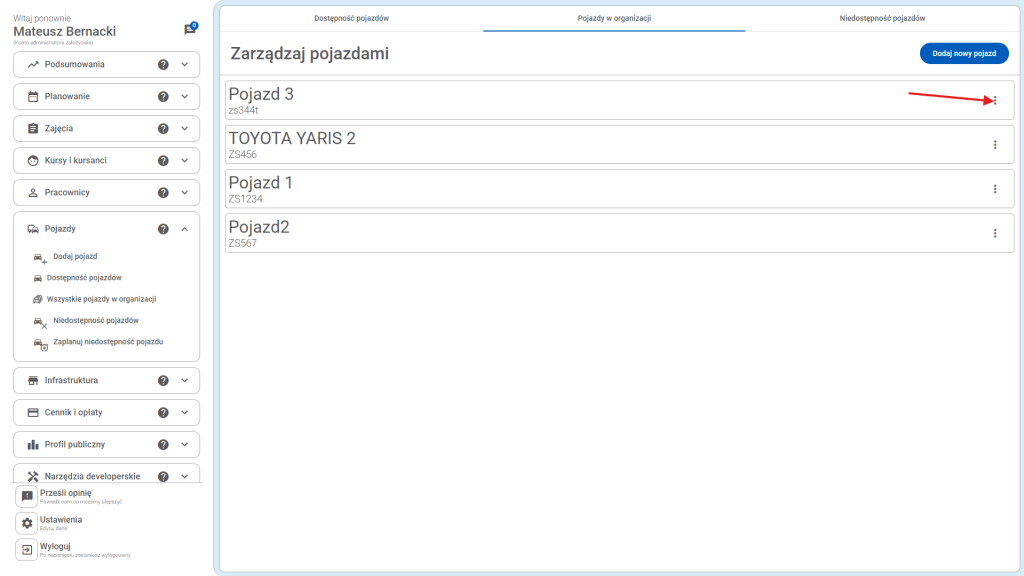The width and height of the screenshot is (1024, 576).
Task: Click help icon beside Kursy i kursanci
Action: [x=163, y=161]
